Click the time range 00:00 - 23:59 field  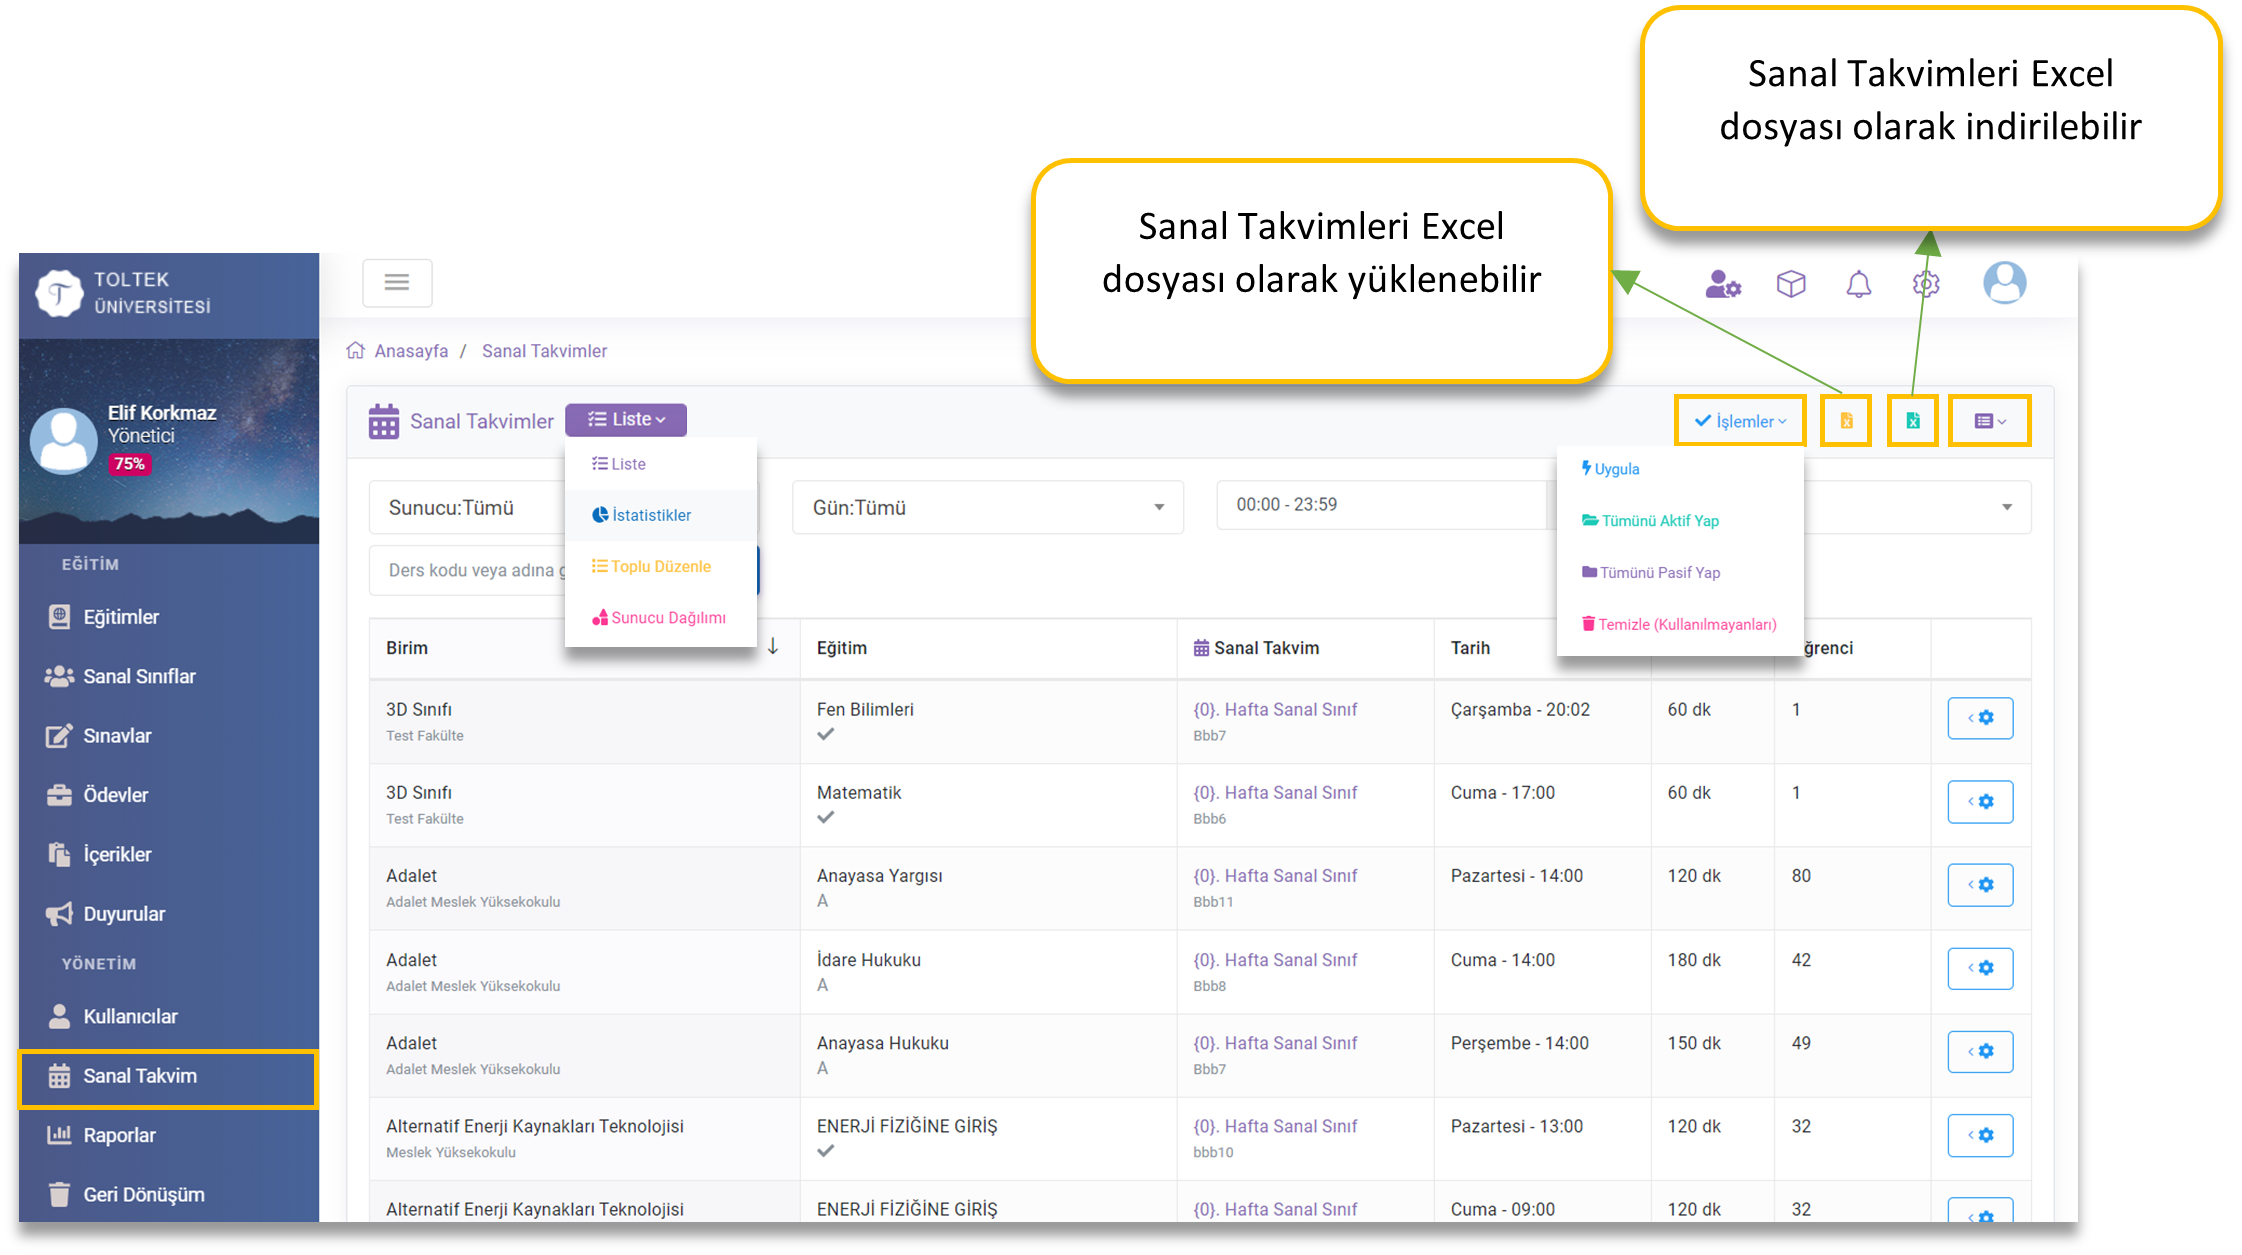[x=1380, y=505]
